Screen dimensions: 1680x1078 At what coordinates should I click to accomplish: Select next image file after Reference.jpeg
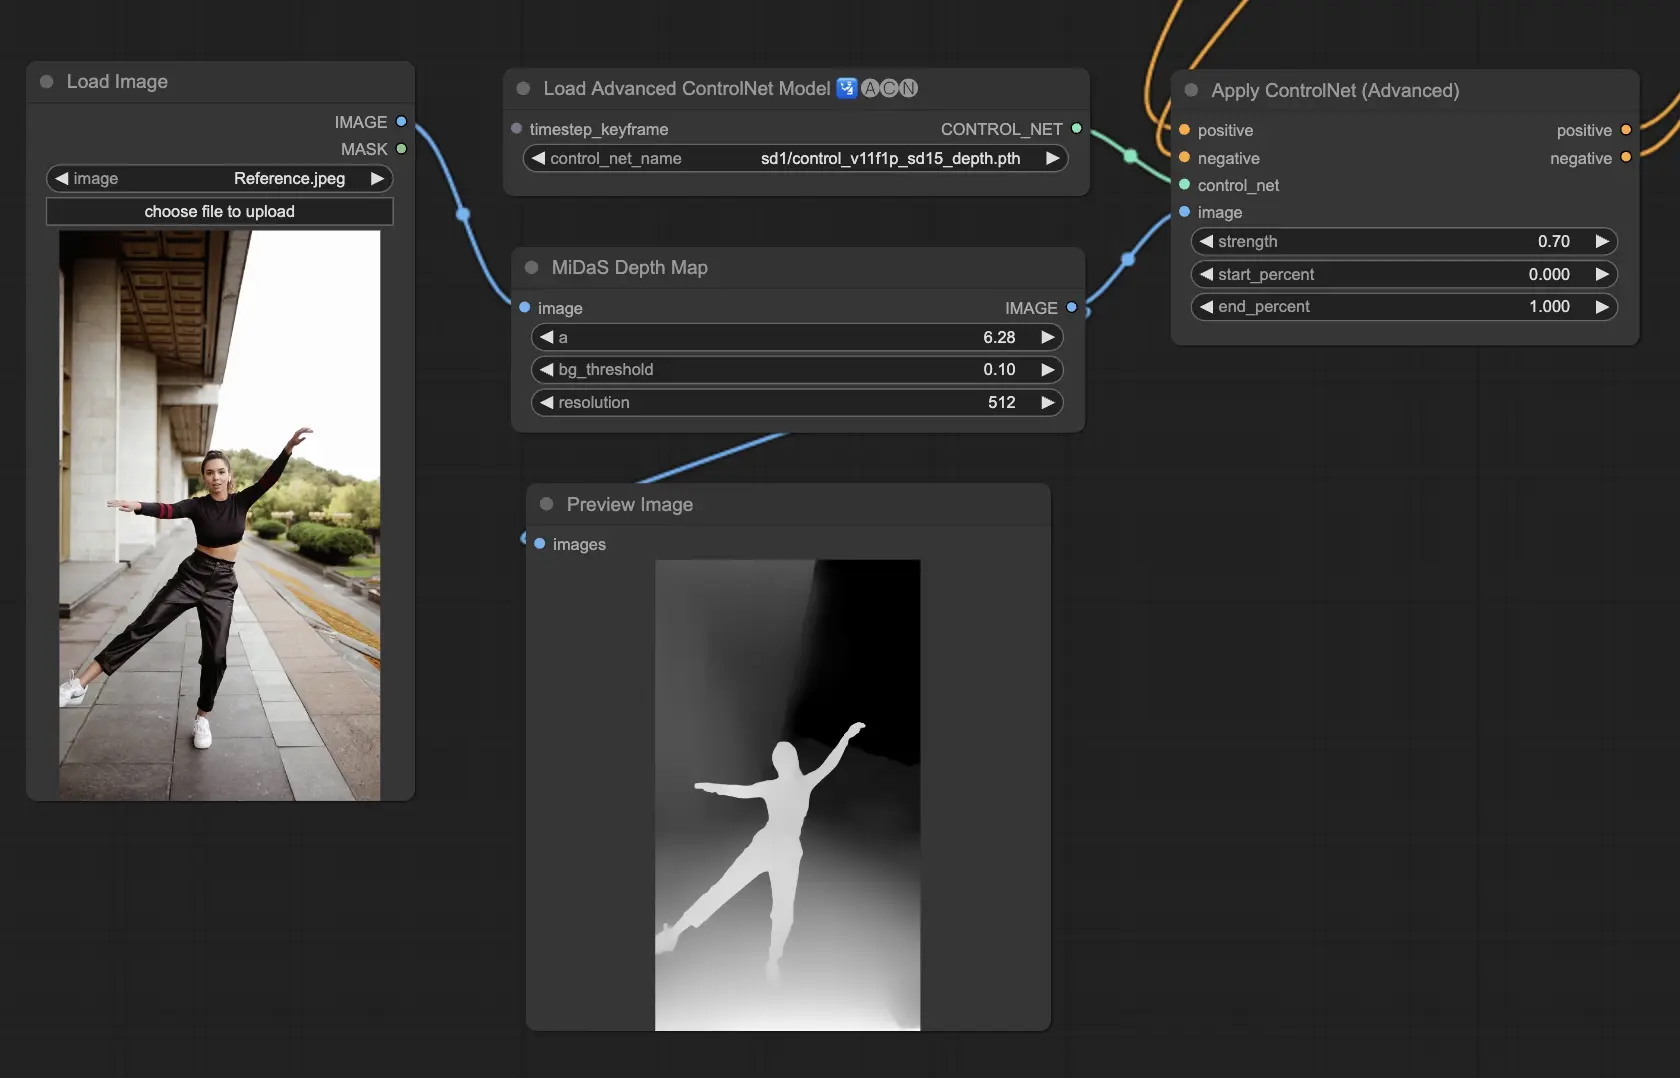point(377,179)
